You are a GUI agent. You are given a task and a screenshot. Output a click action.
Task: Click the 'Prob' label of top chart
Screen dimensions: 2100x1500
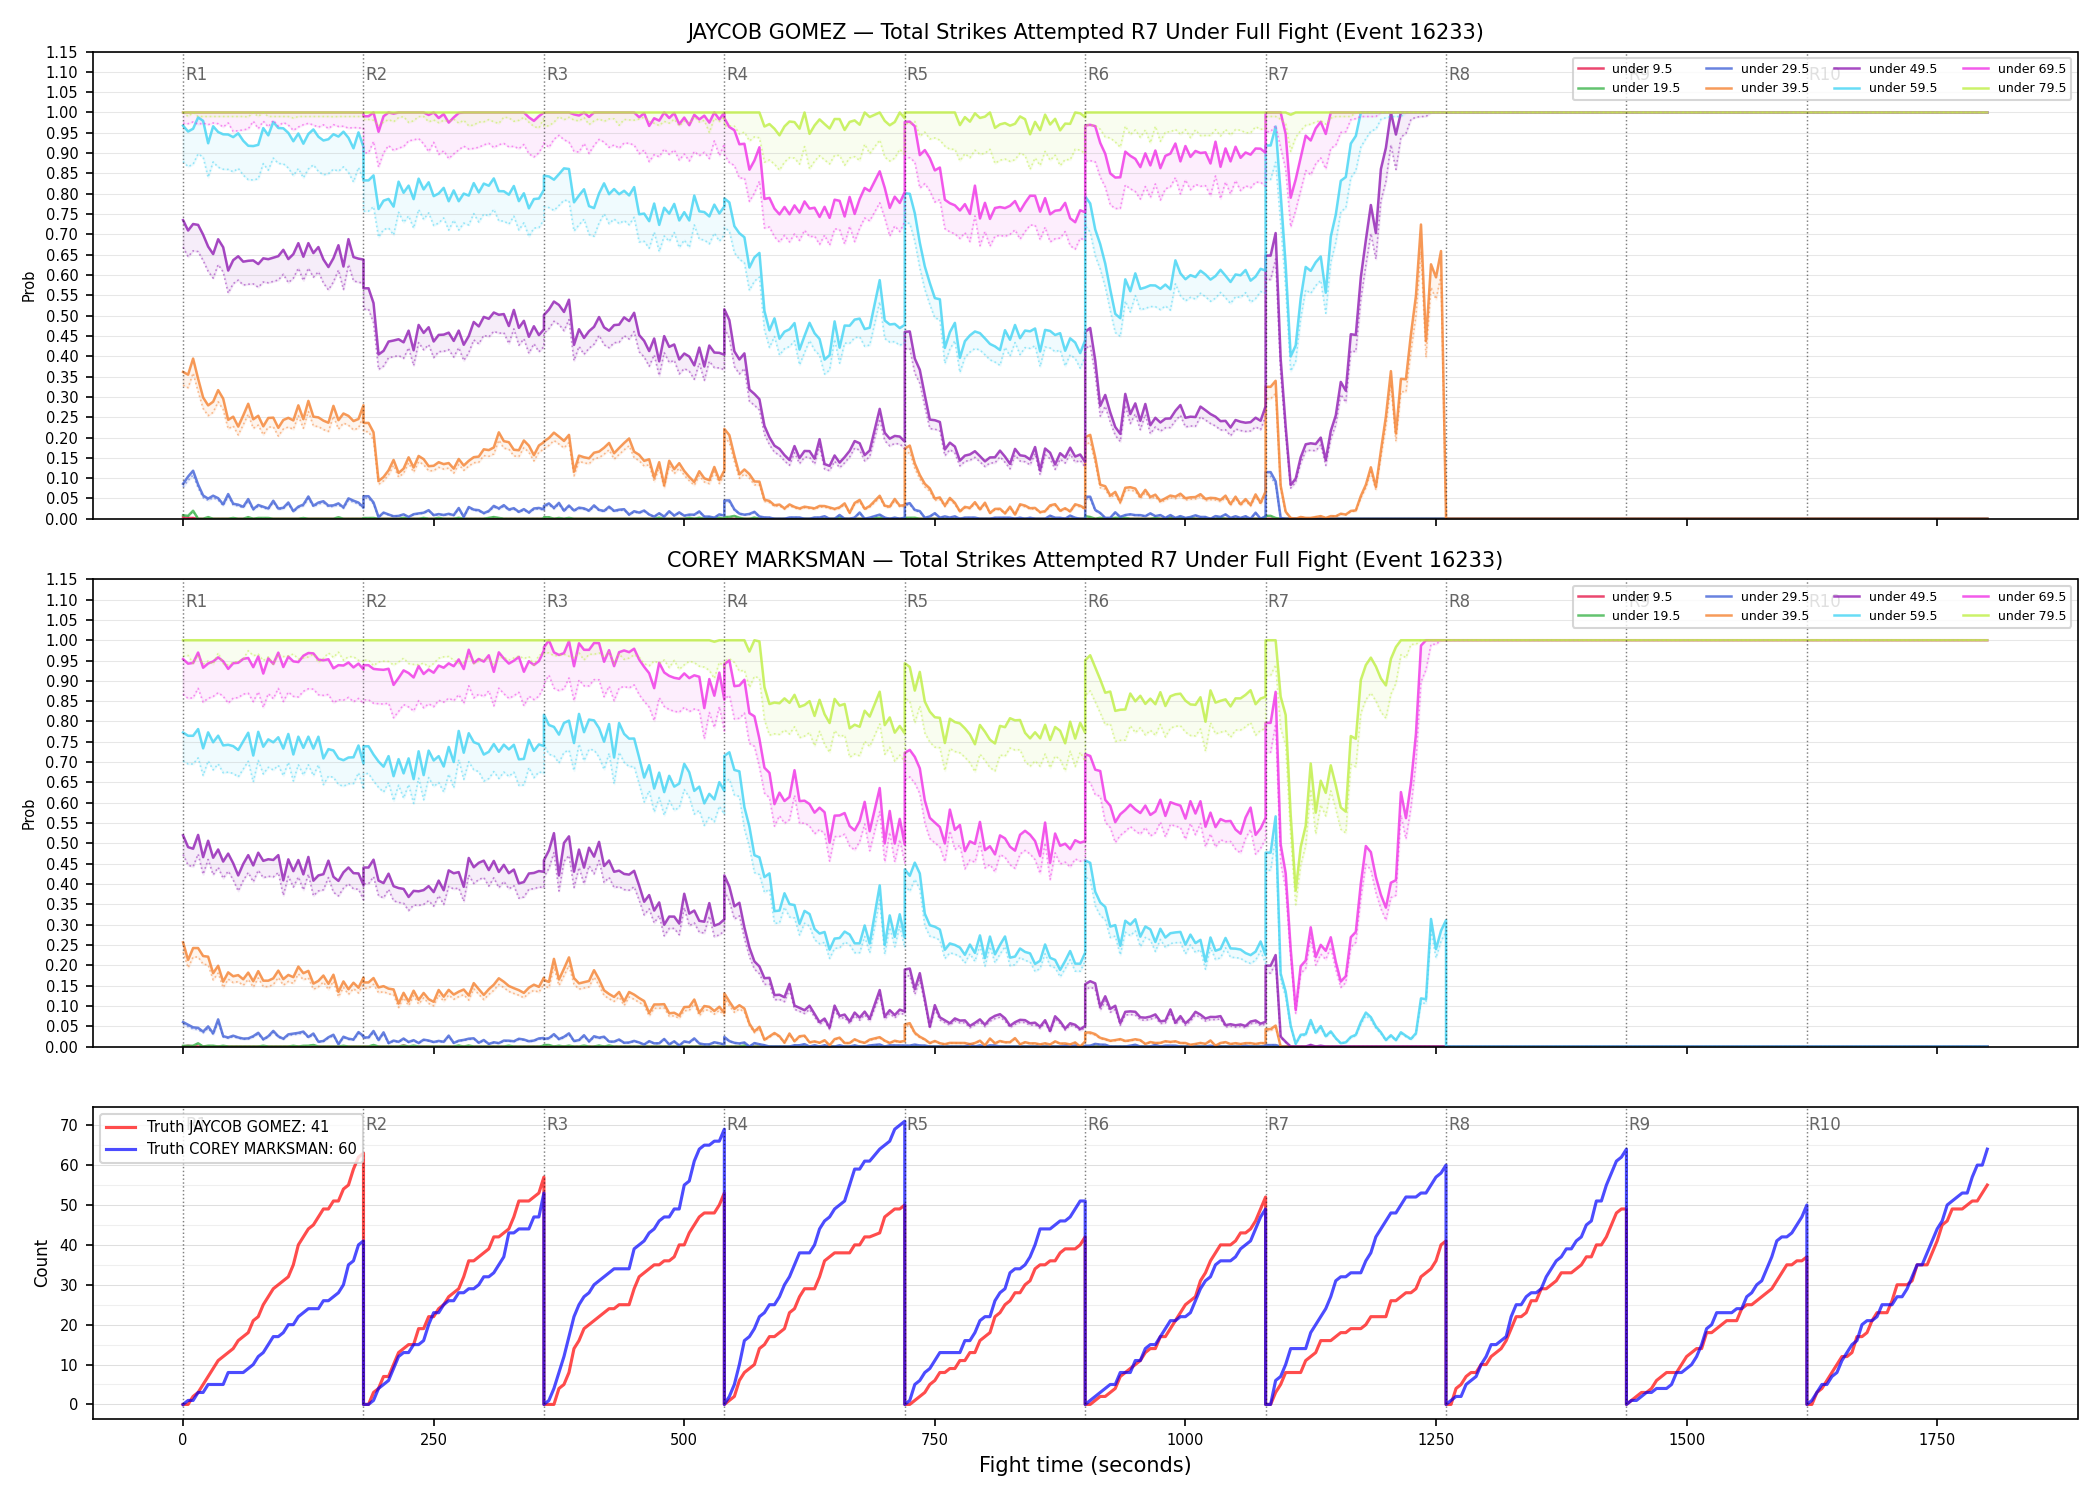[29, 287]
